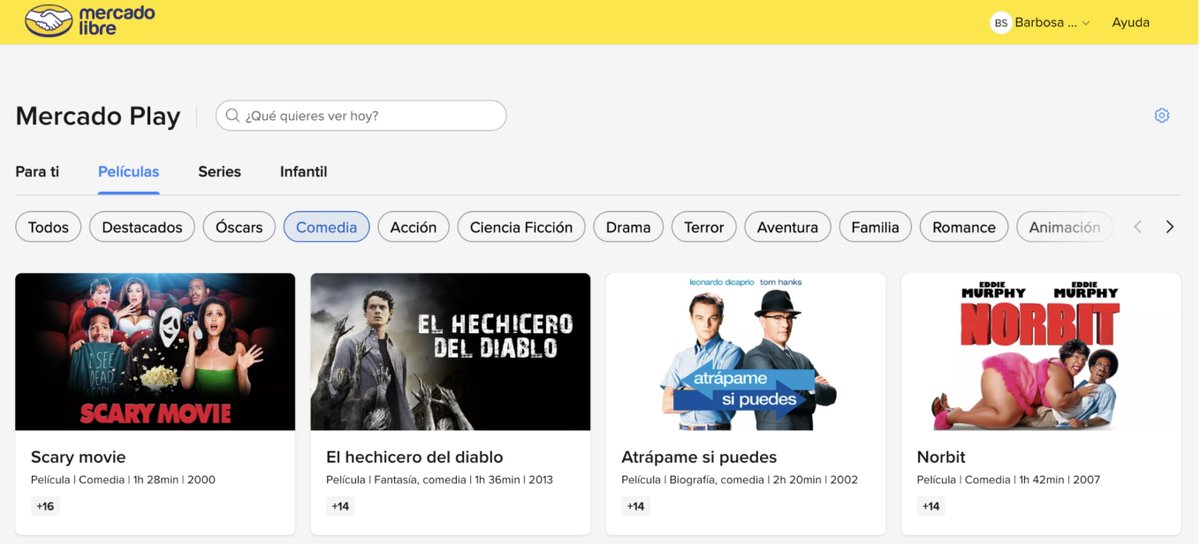
Task: Open the Atrápame si puedes poster
Action: [746, 352]
